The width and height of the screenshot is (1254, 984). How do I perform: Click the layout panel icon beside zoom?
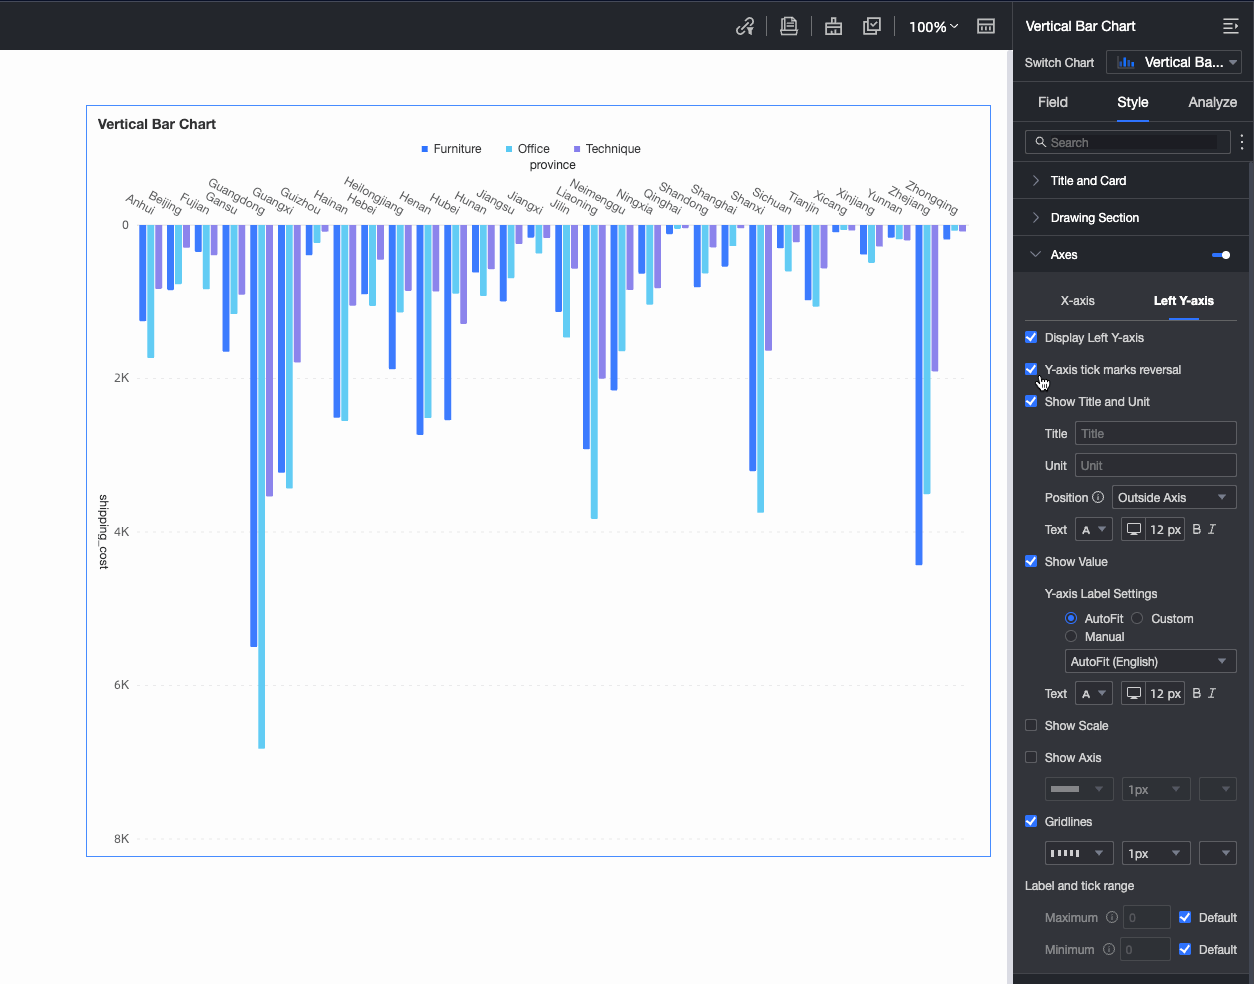[986, 27]
